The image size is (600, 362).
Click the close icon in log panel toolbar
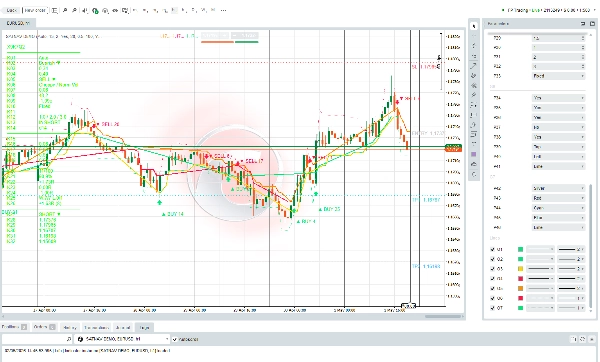pos(592,339)
